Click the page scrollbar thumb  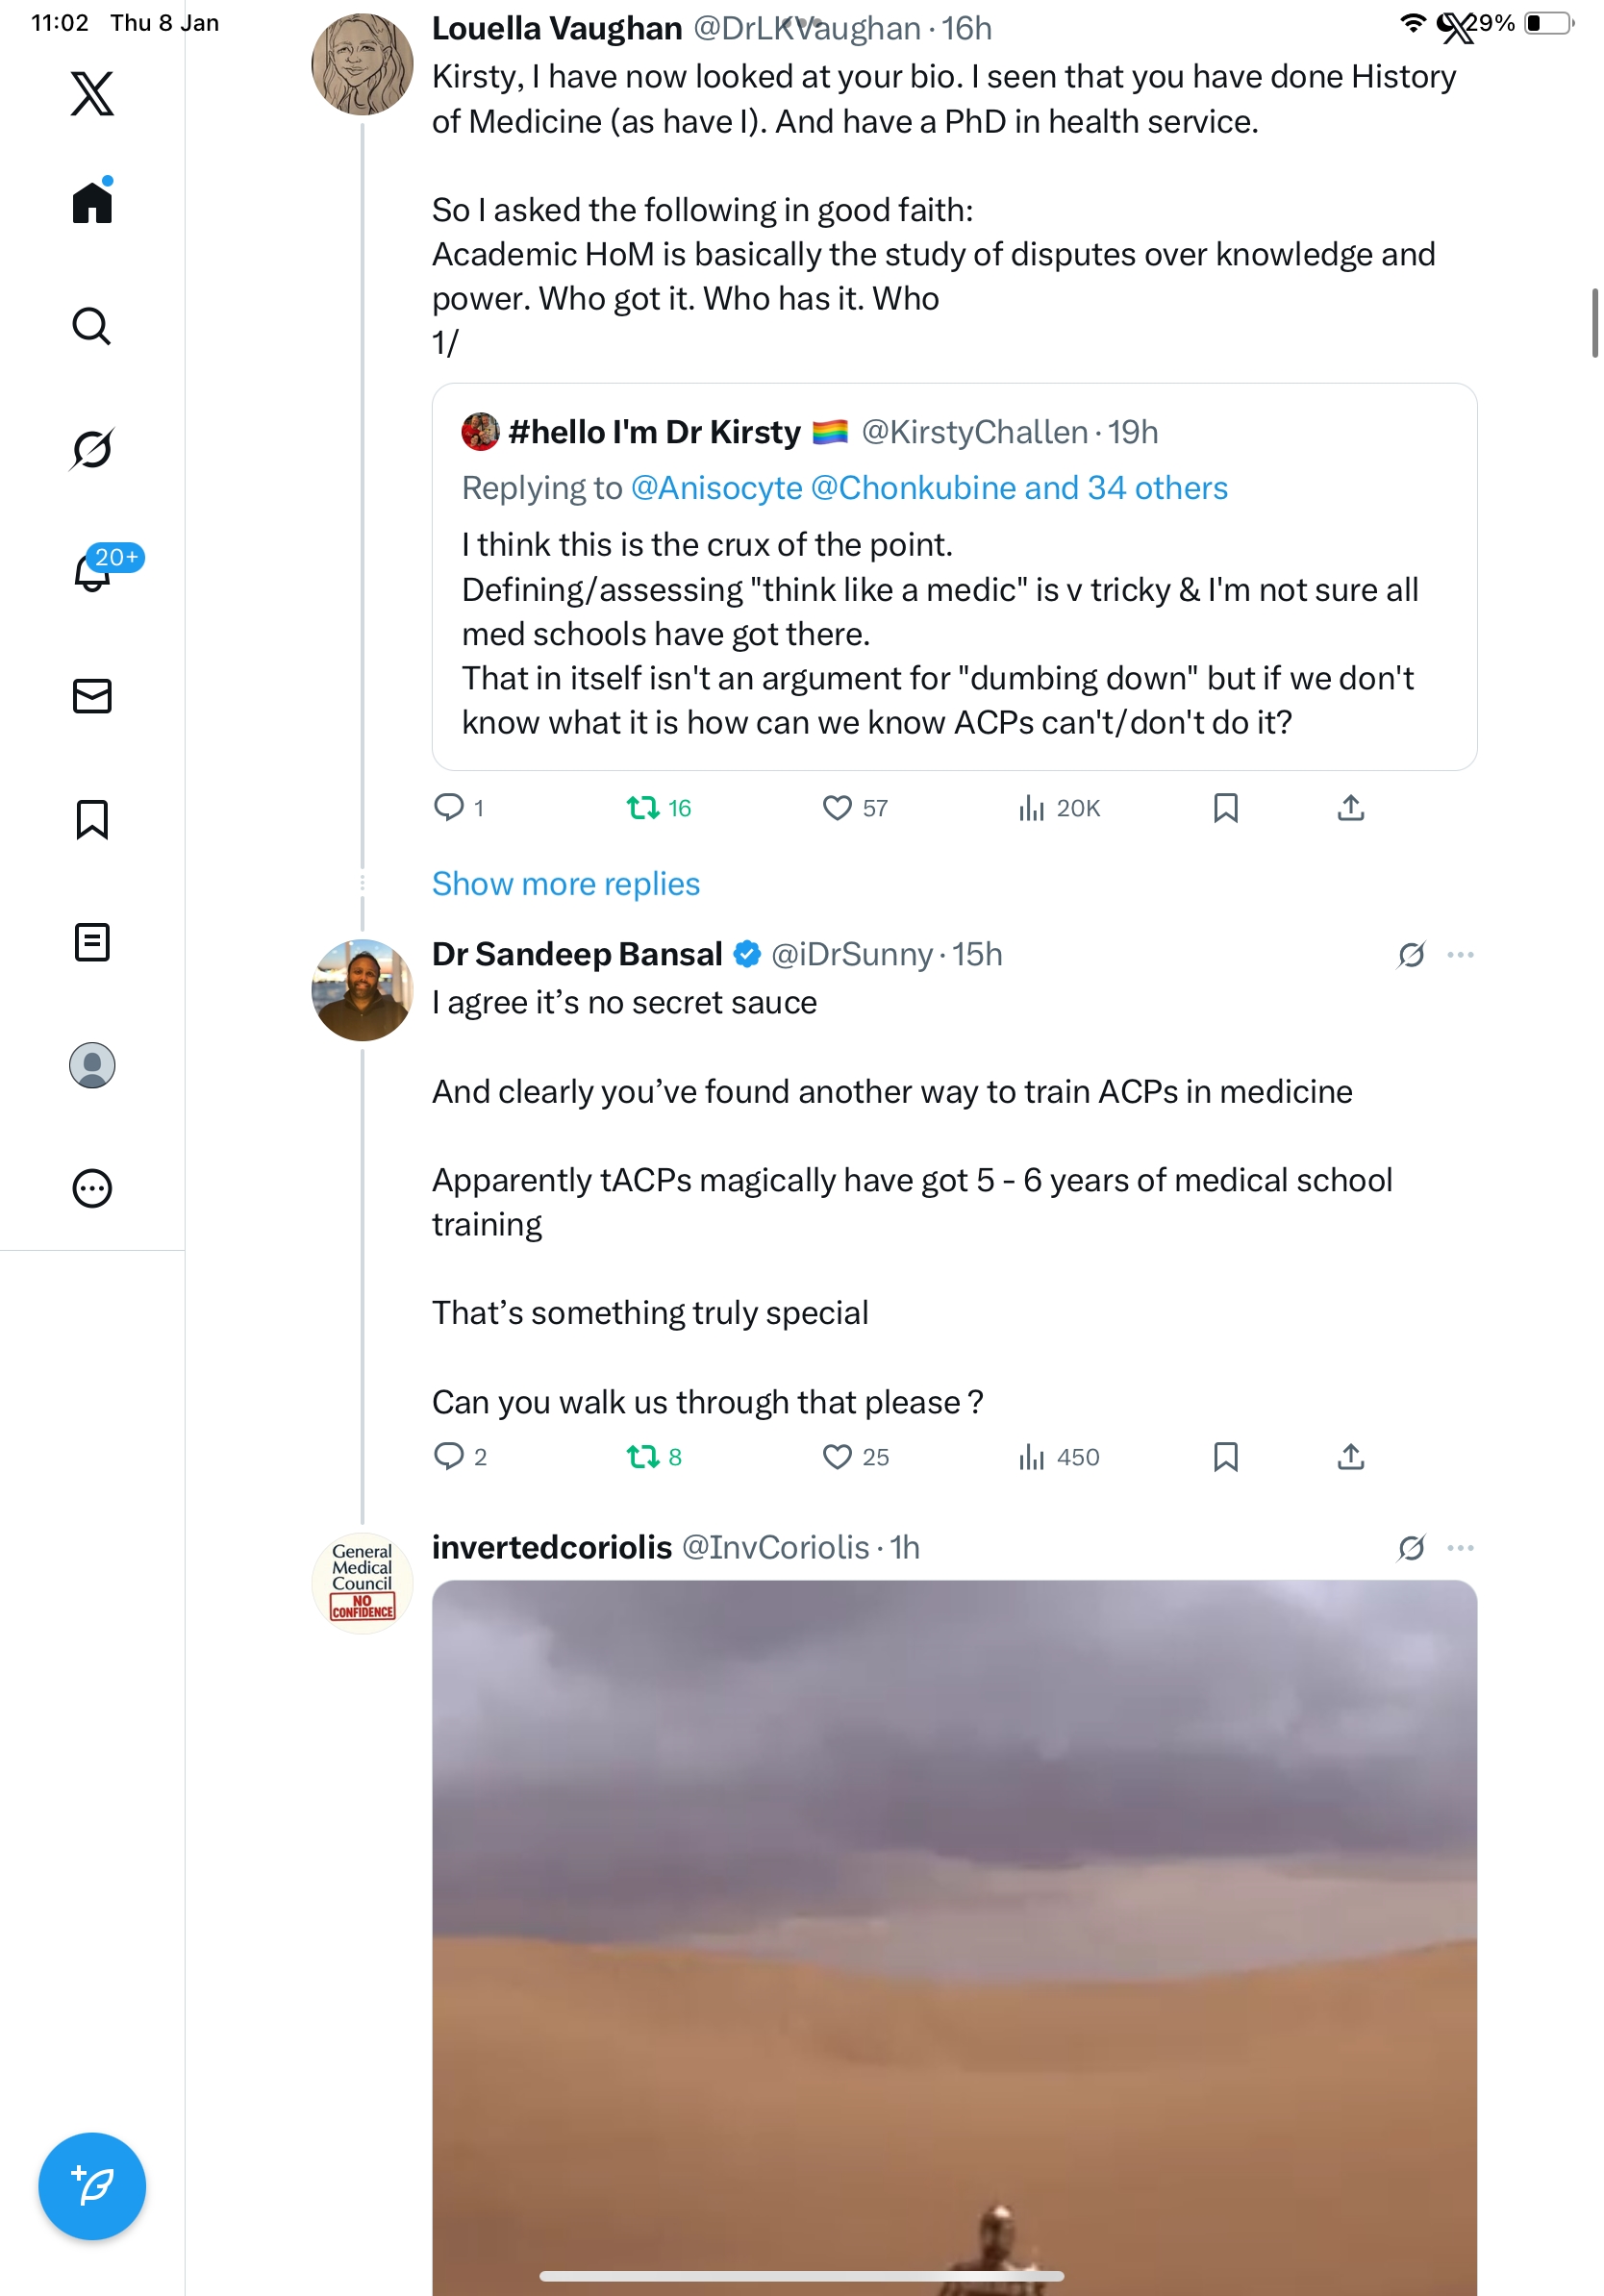point(1594,322)
